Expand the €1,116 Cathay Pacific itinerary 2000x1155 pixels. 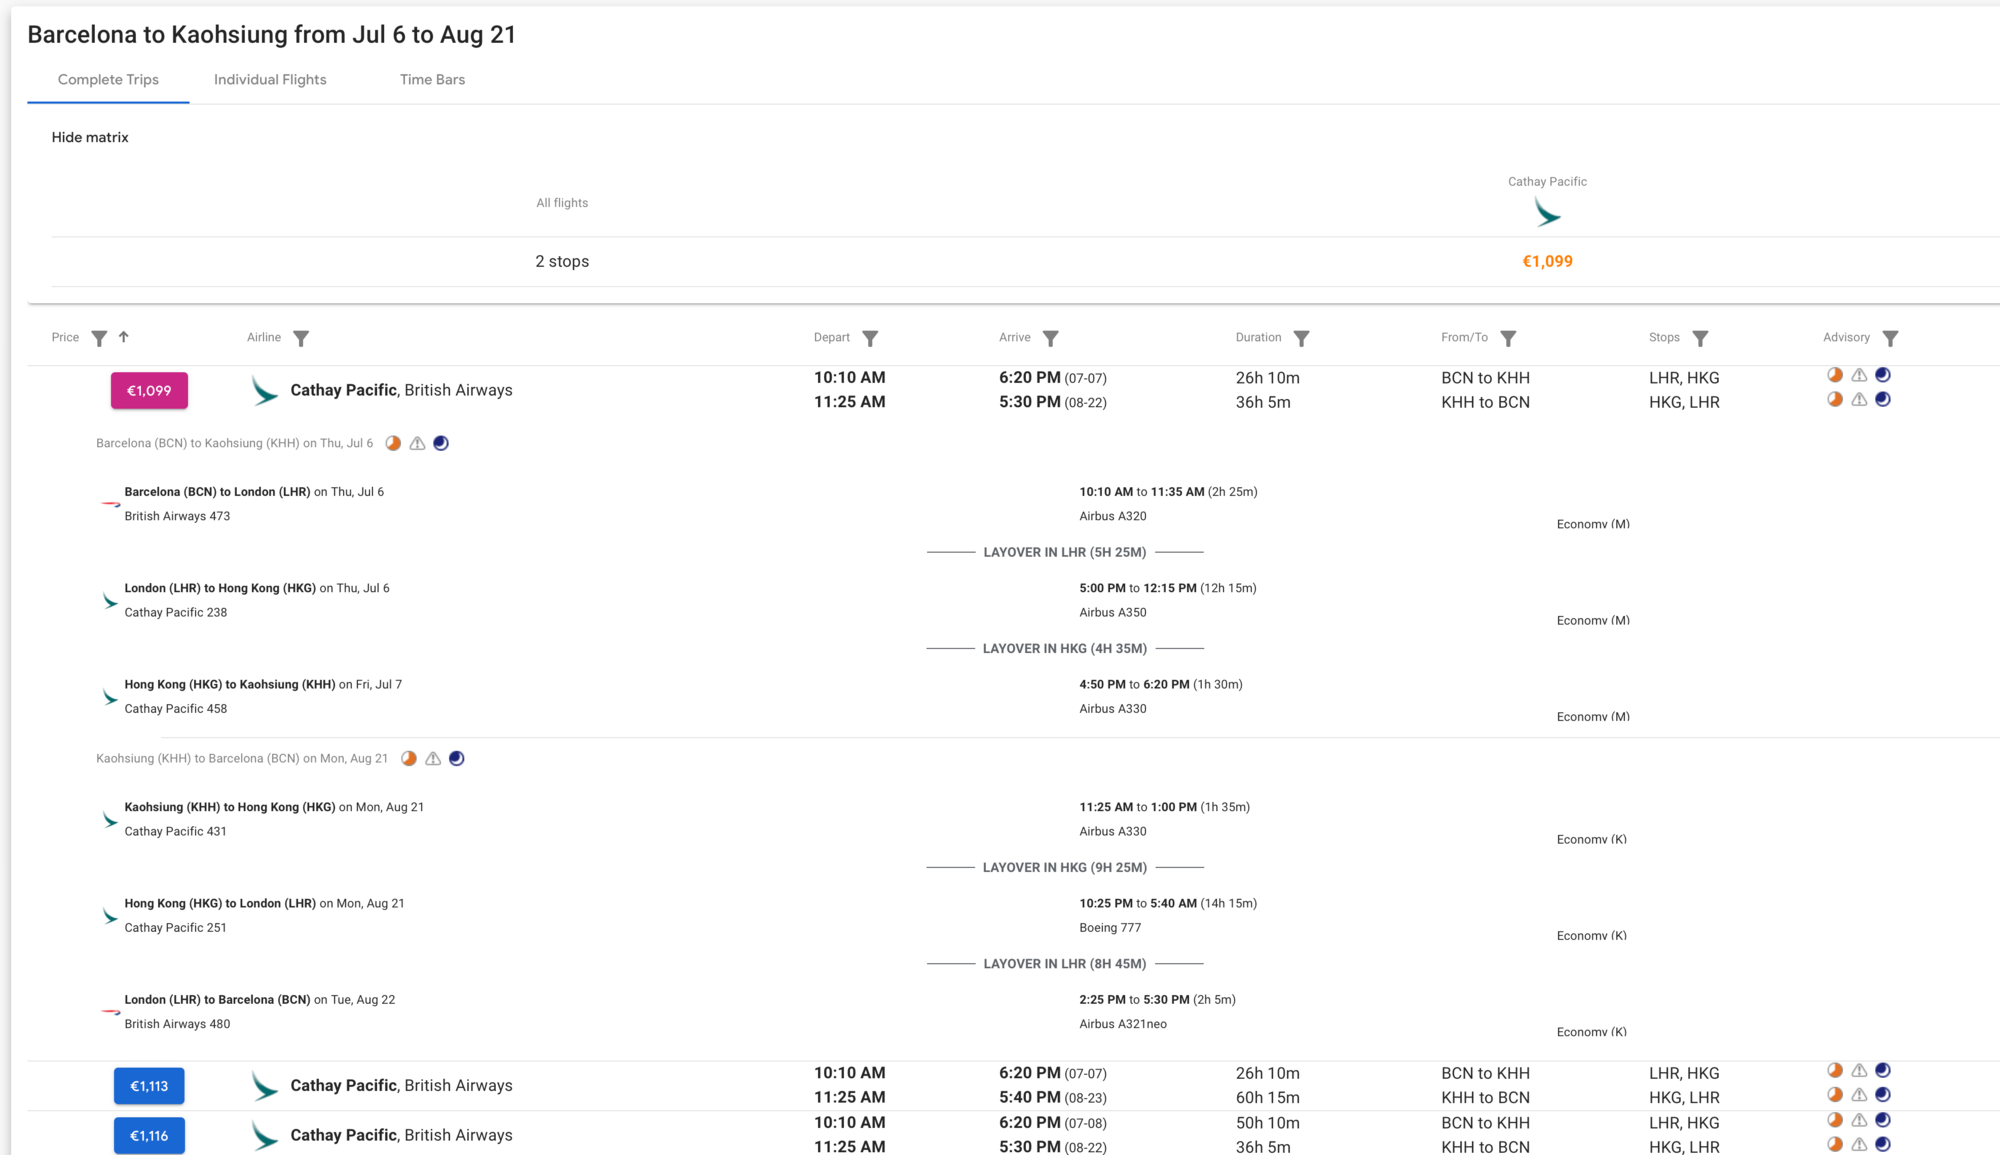point(149,1136)
